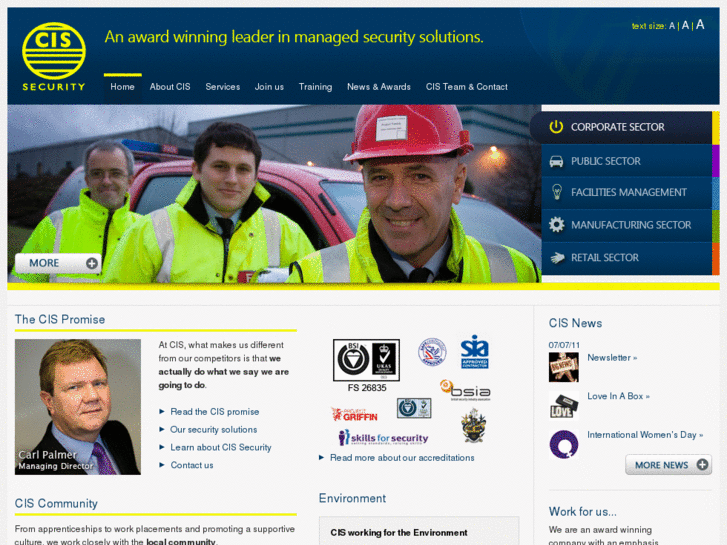The image size is (727, 545).
Task: Click the CIS News heading
Action: click(x=575, y=323)
